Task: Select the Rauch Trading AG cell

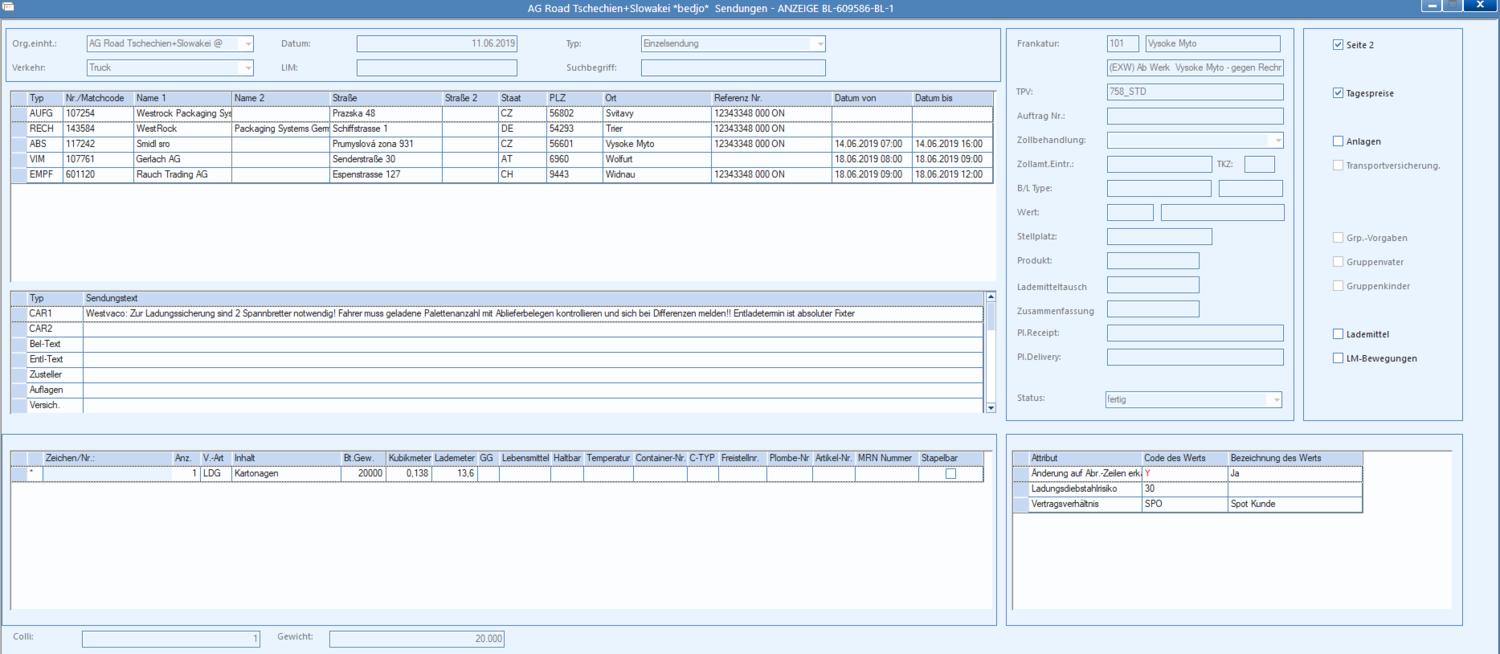Action: [x=183, y=175]
